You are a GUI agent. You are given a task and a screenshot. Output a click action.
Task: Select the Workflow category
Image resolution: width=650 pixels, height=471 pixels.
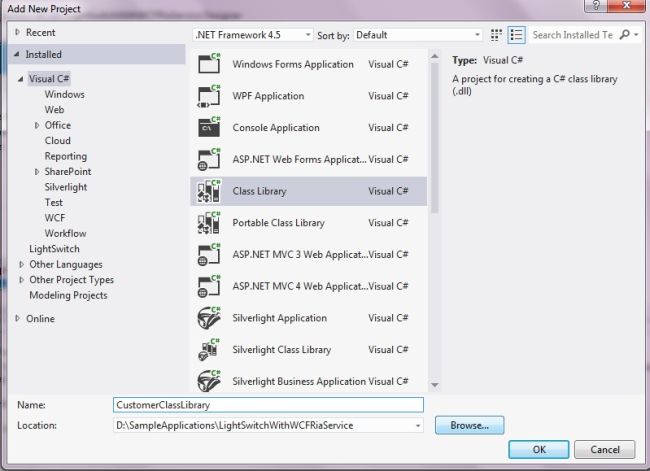65,233
